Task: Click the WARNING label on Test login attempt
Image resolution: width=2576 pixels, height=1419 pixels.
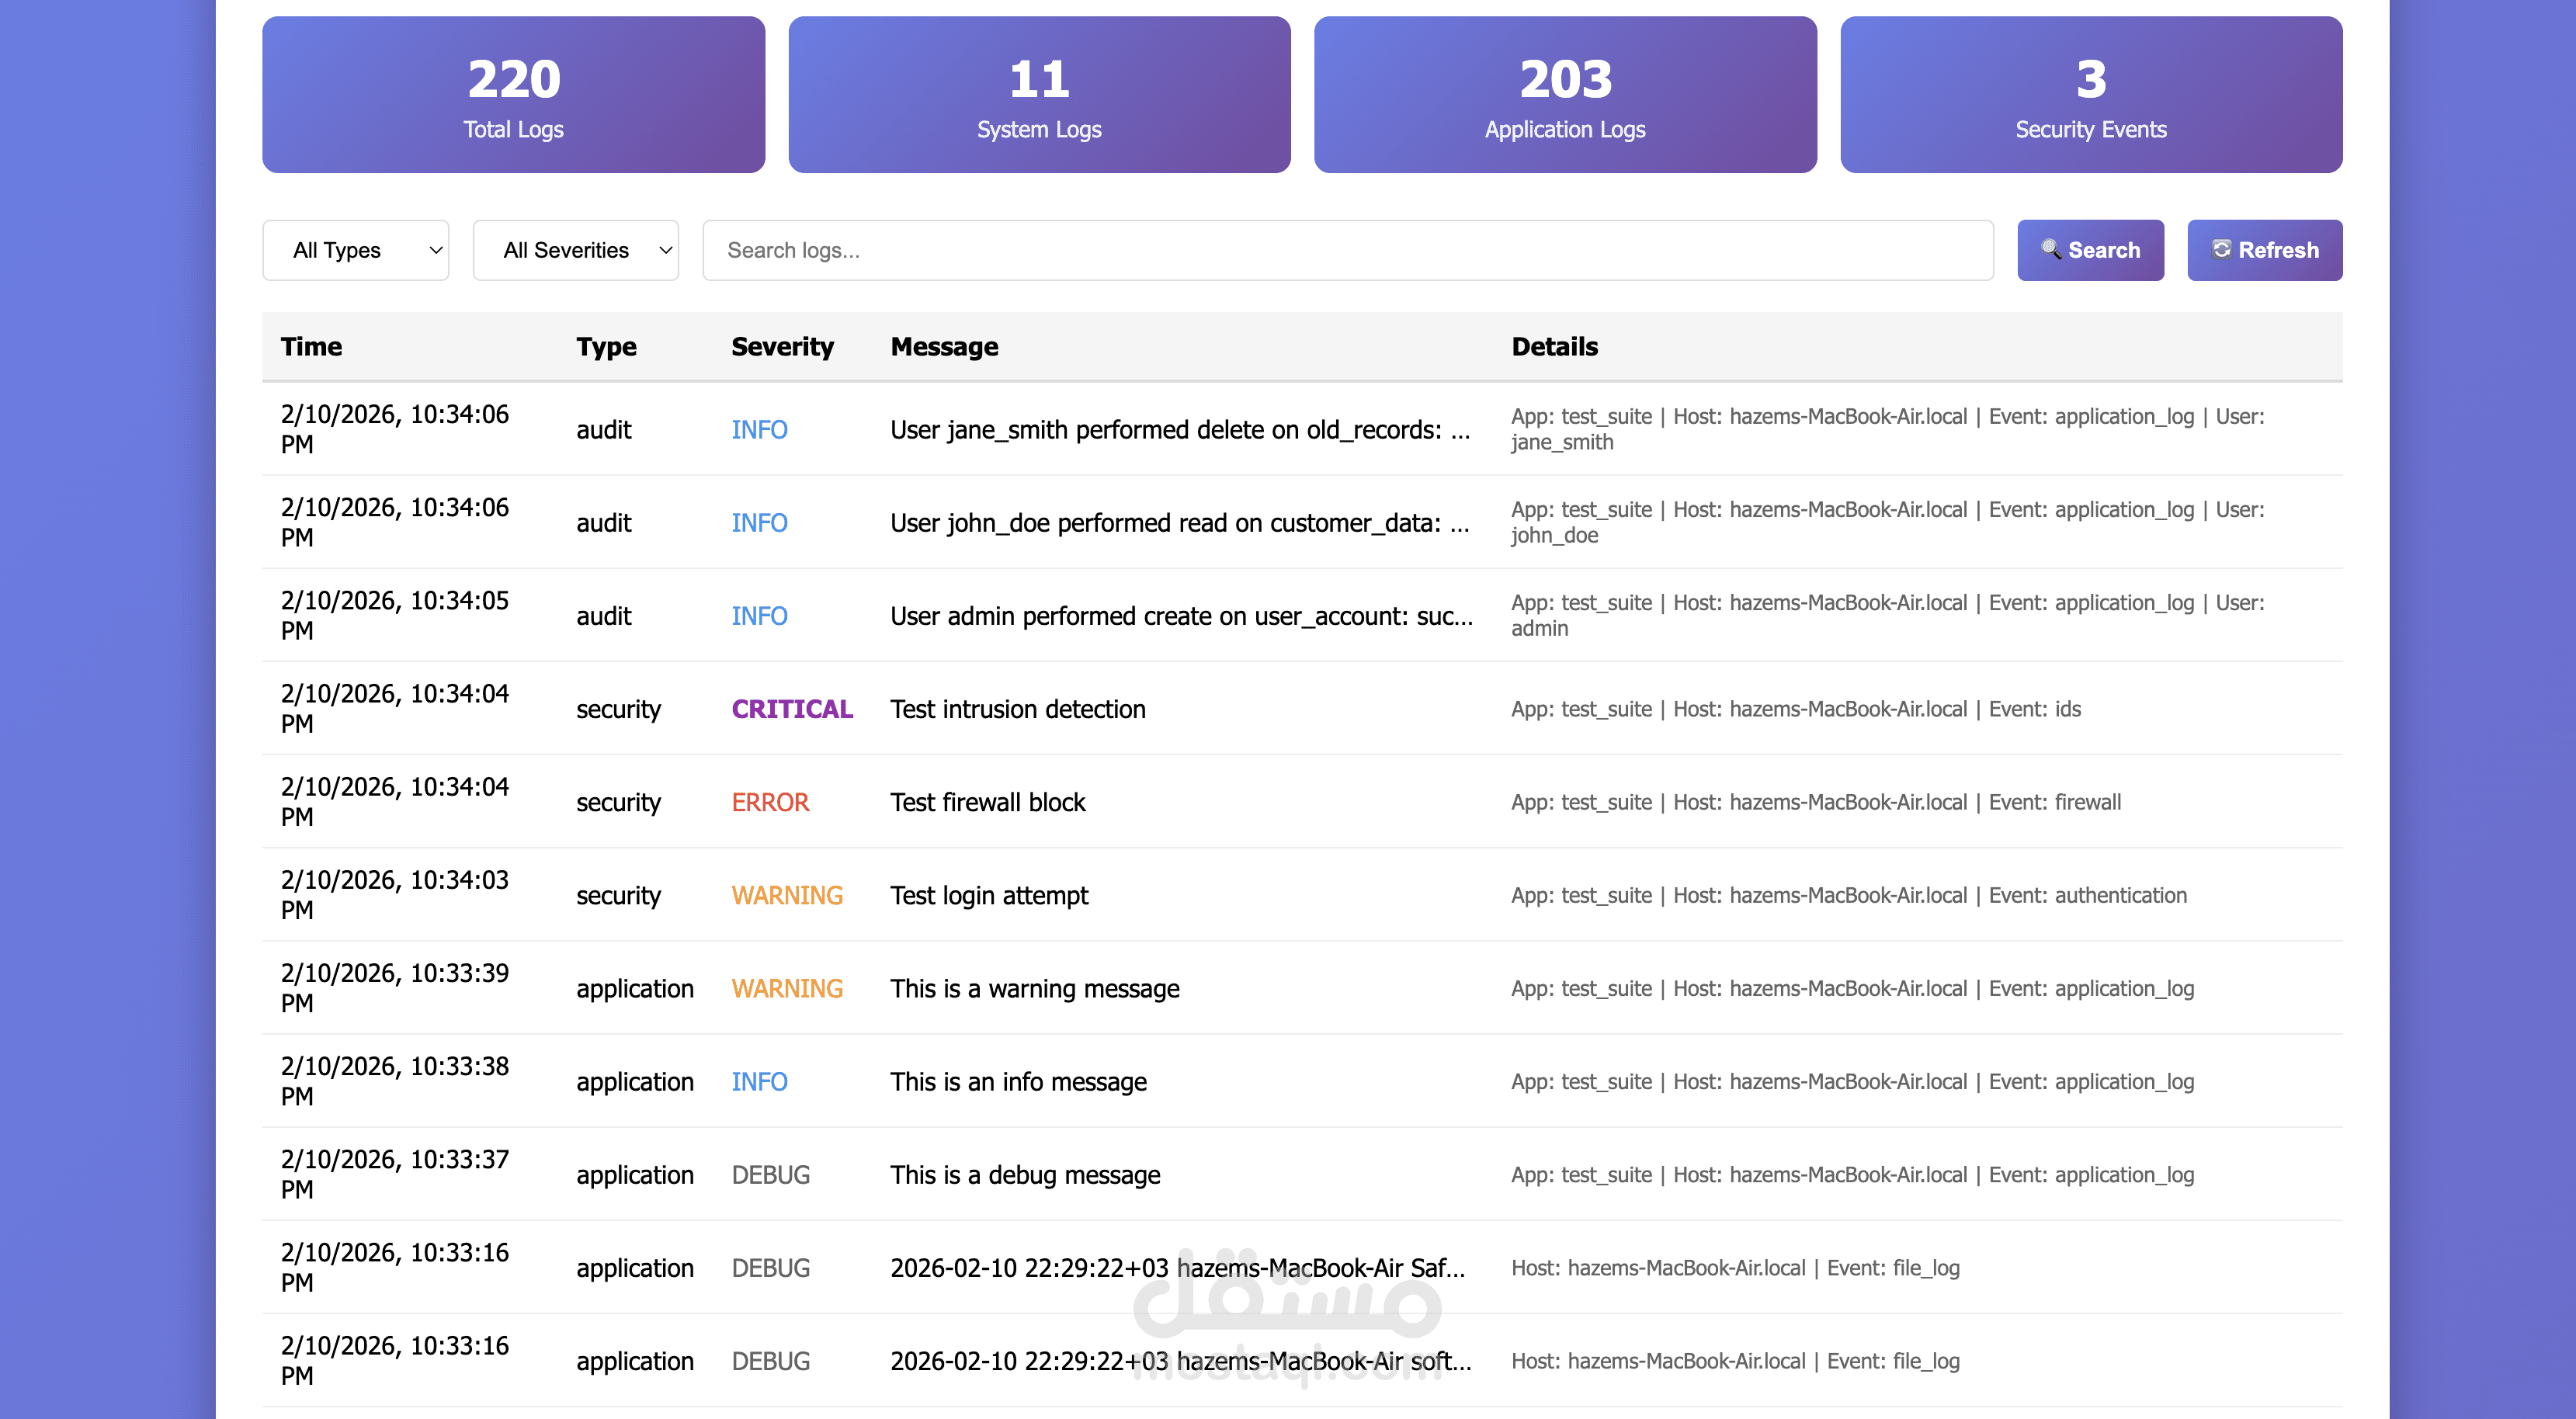Action: [787, 895]
